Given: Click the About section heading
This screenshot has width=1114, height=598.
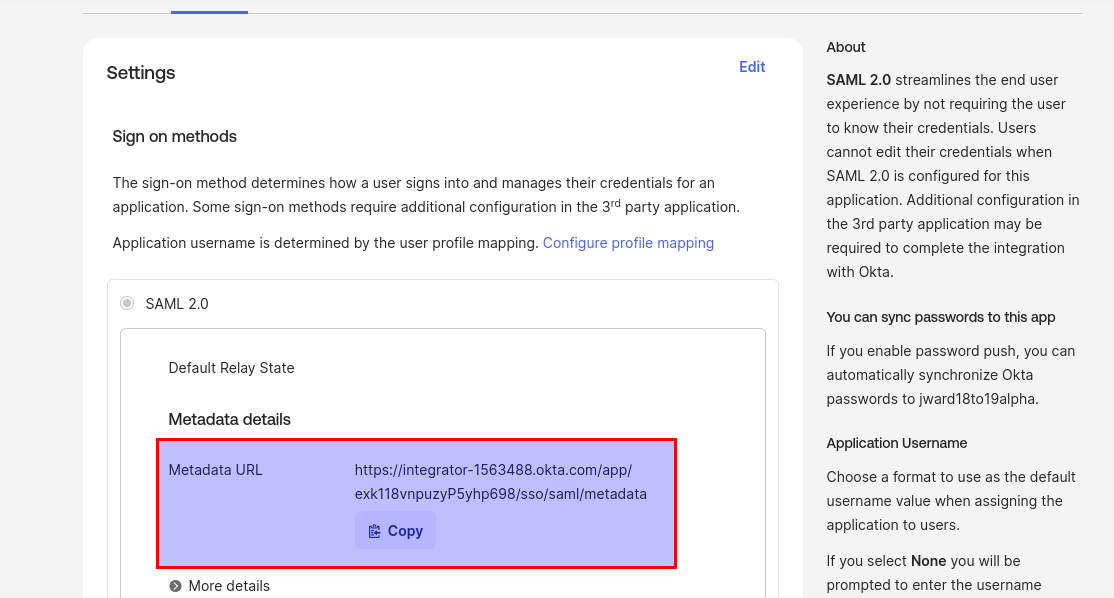Looking at the screenshot, I should 846,47.
